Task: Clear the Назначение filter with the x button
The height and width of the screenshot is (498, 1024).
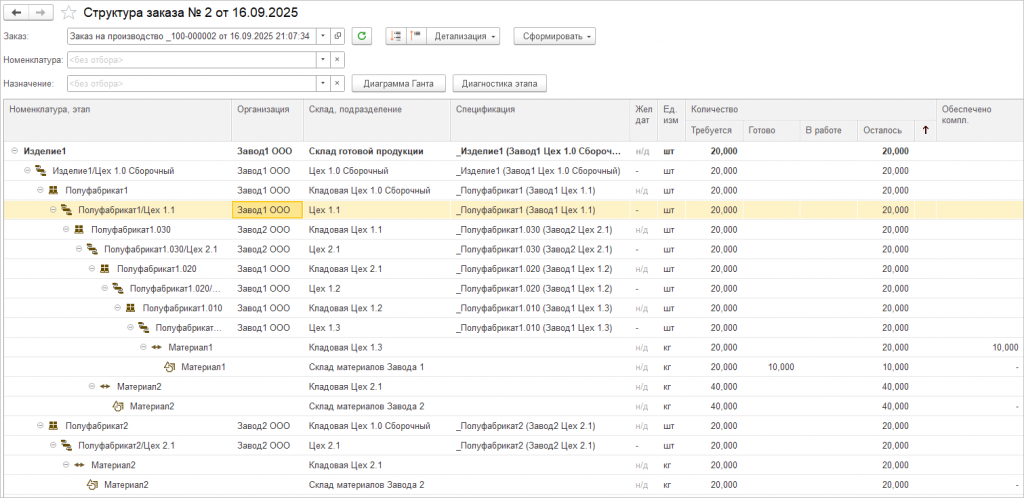Action: click(338, 84)
